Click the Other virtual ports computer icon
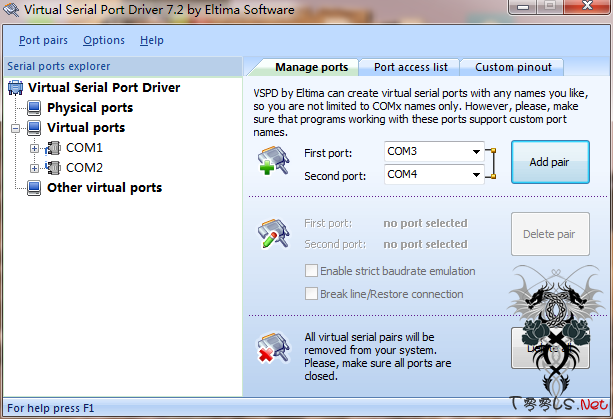 pos(34,188)
